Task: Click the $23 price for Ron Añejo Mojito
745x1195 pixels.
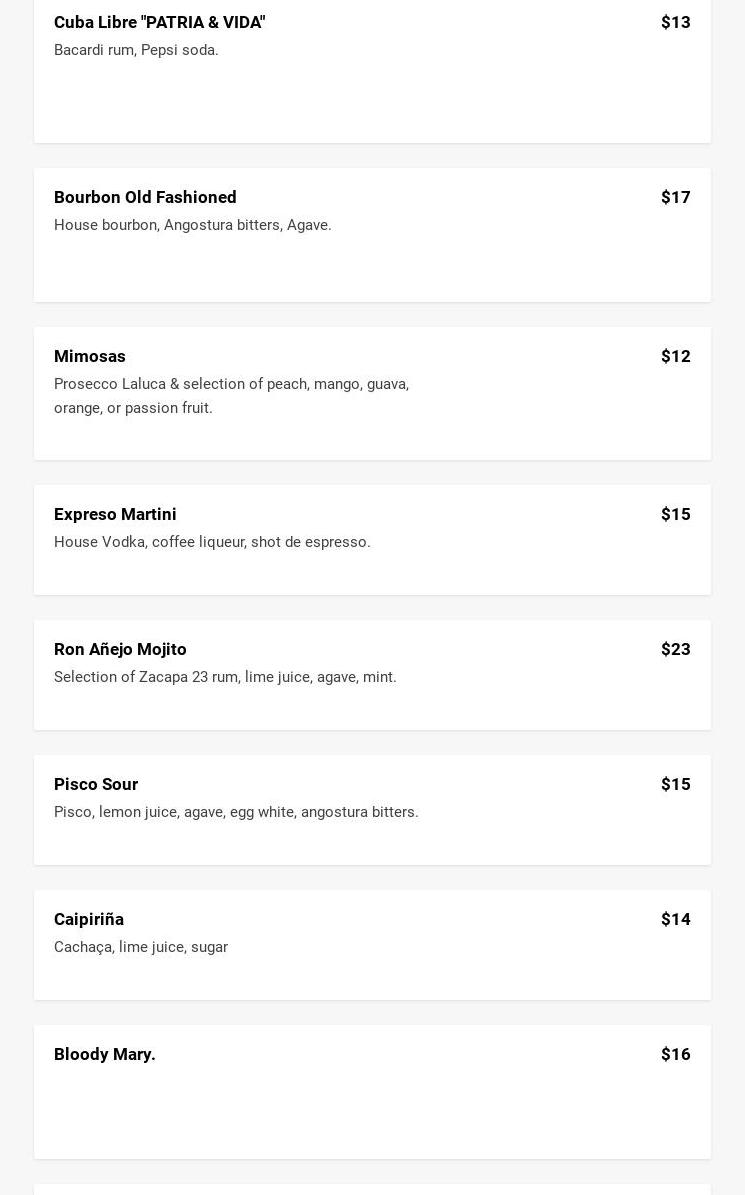Action: point(675,649)
